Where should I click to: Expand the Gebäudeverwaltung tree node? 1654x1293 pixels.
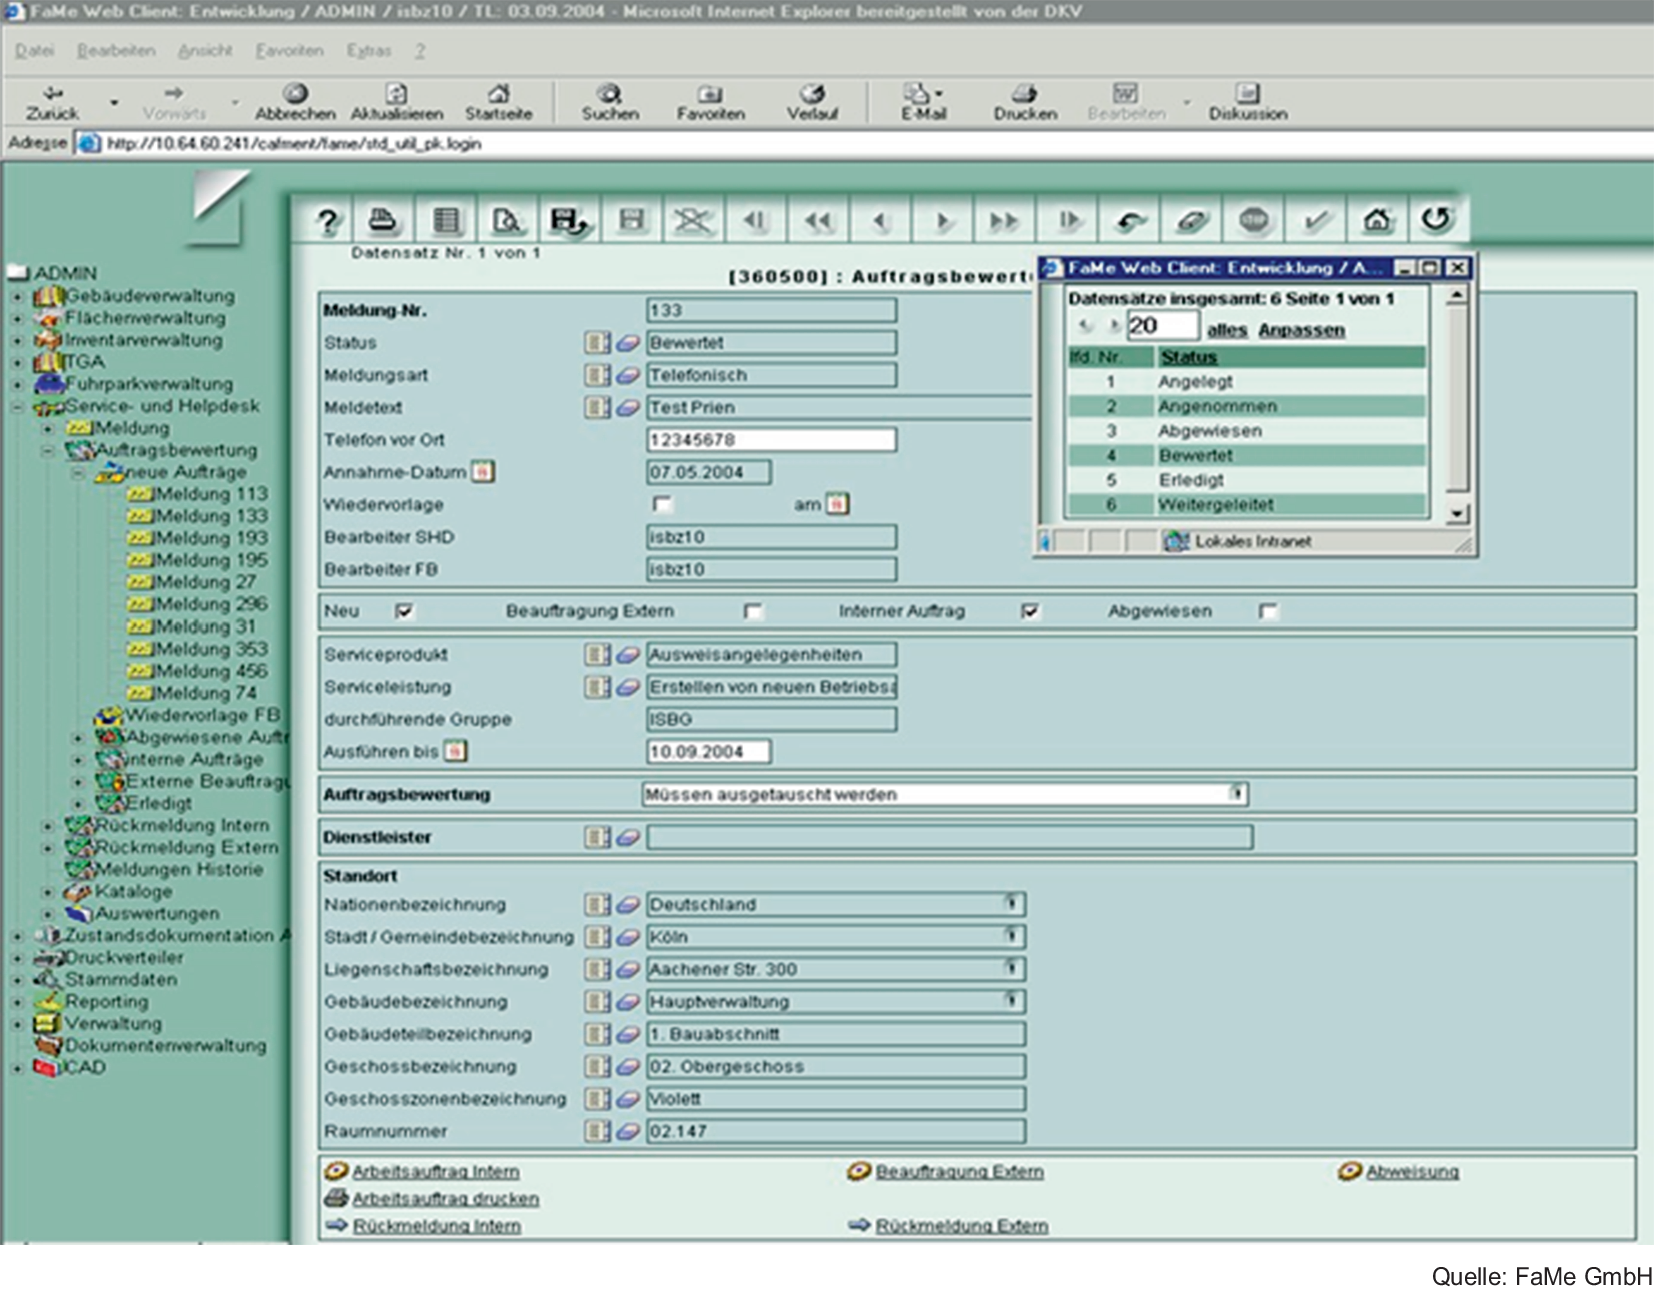click(x=17, y=296)
